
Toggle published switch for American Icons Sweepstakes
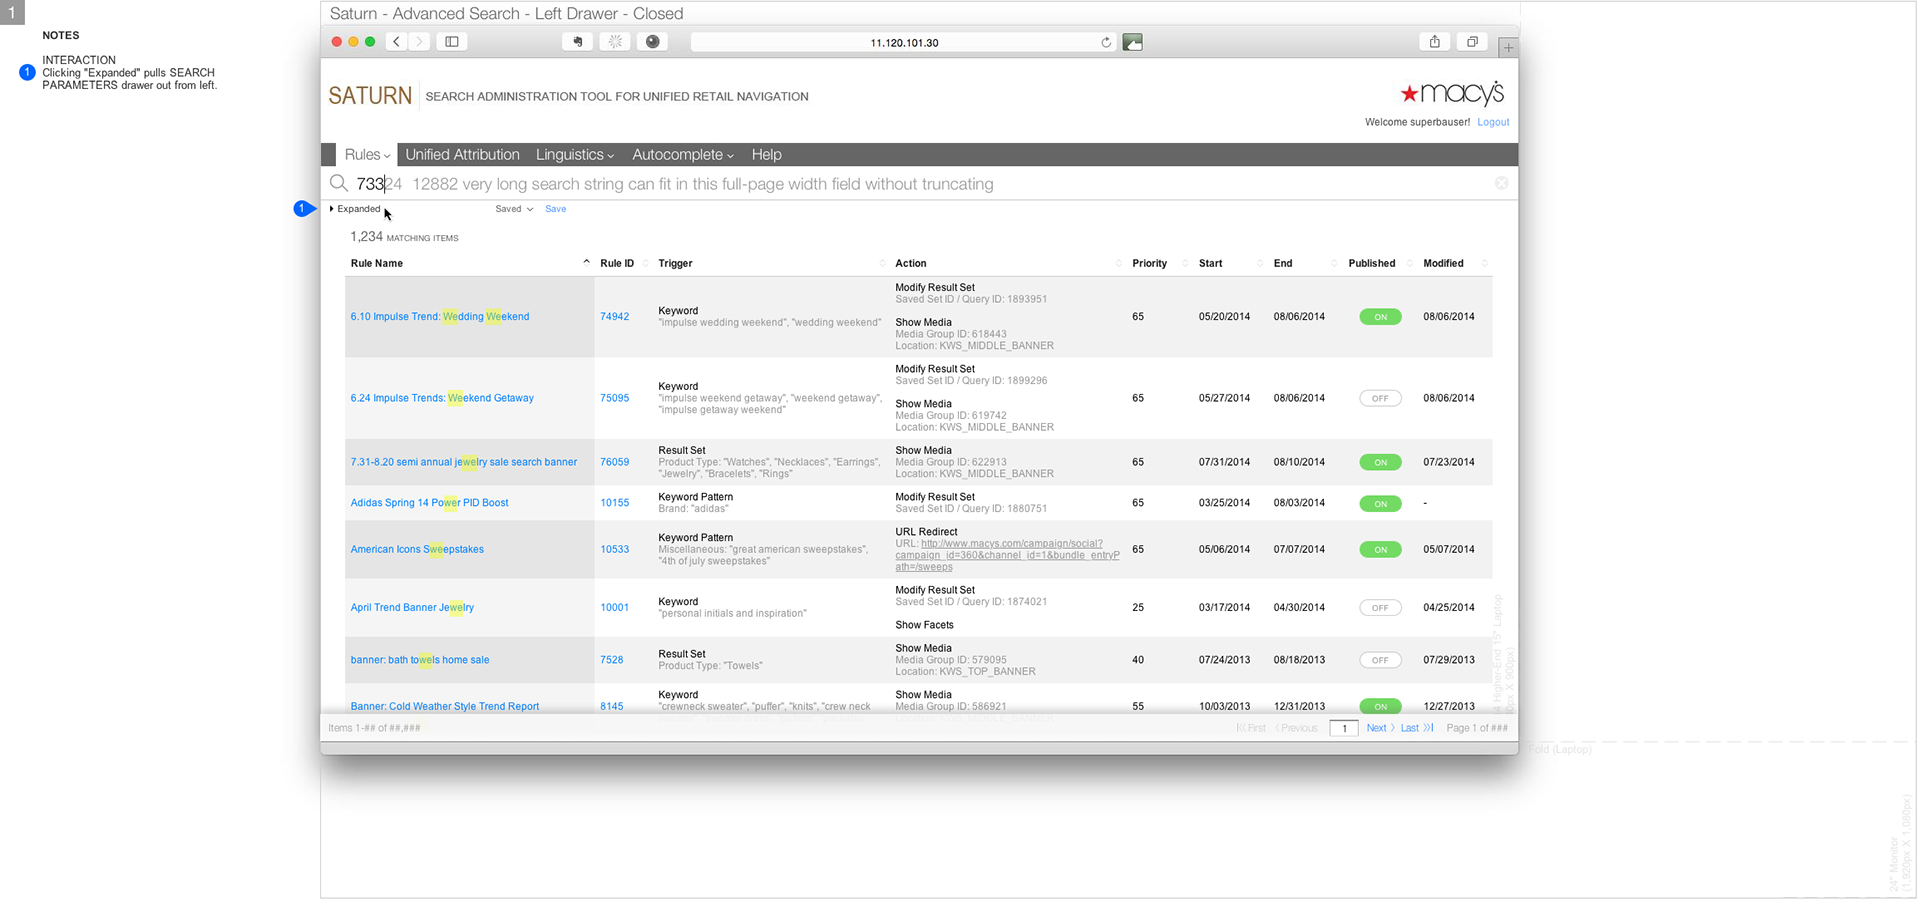coord(1380,549)
